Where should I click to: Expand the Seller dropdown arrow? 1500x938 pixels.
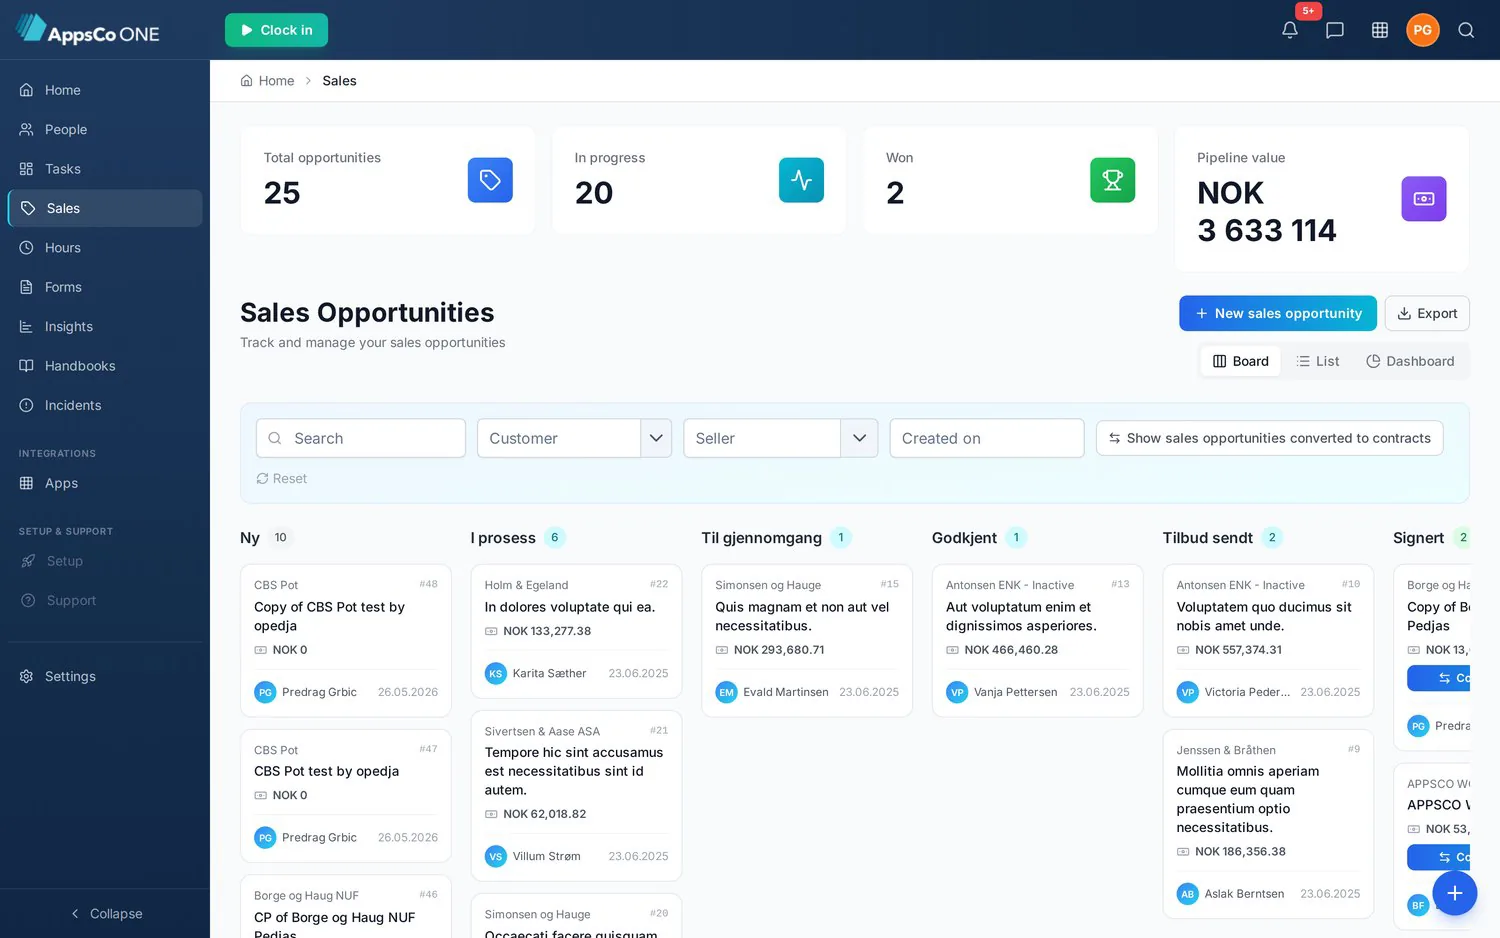click(x=859, y=438)
